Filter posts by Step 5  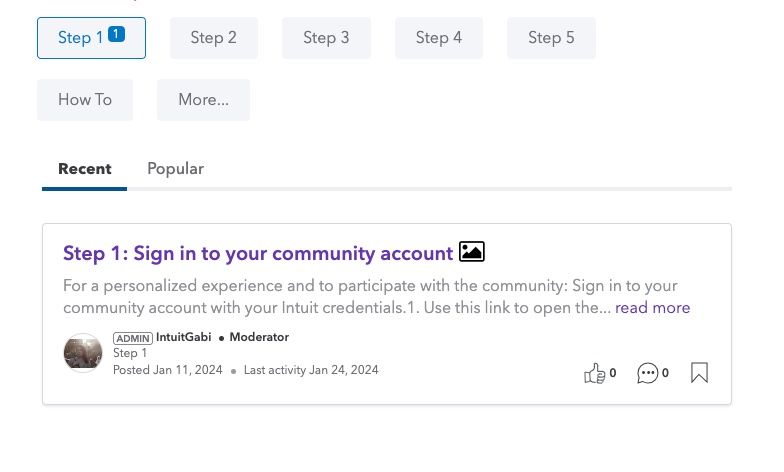click(552, 38)
